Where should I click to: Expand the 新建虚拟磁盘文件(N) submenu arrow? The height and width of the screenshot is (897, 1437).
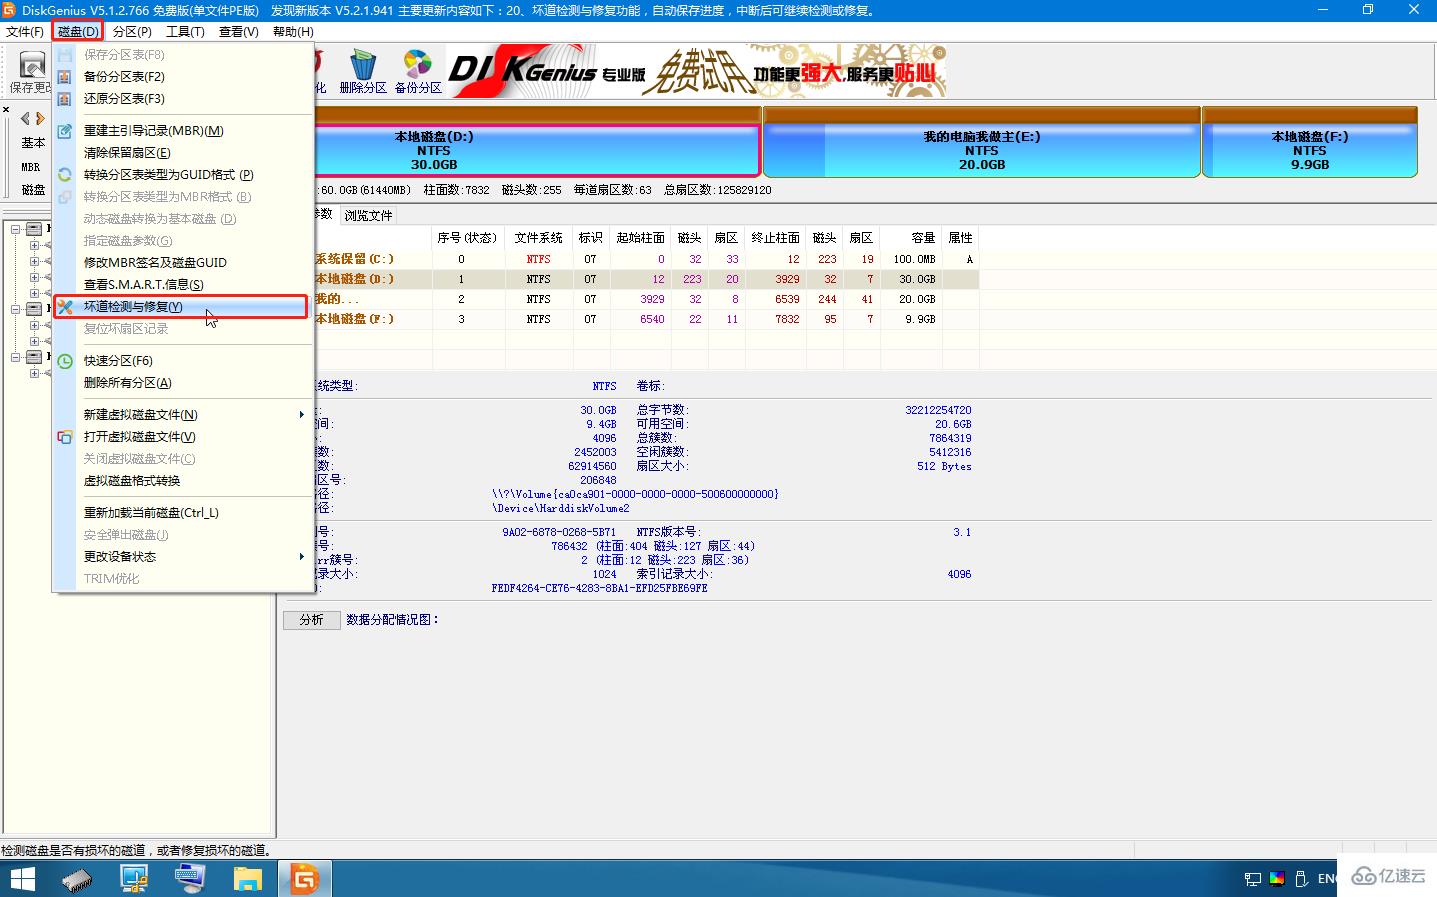point(301,414)
